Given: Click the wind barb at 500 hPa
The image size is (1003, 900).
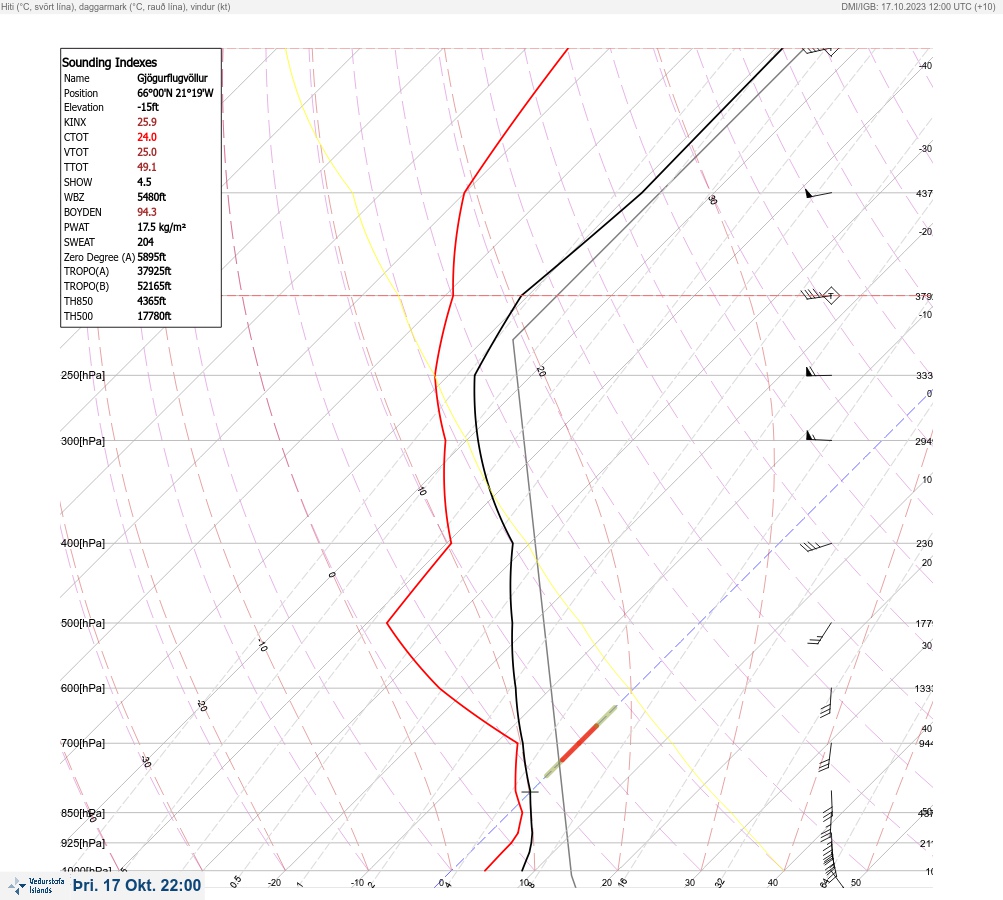Looking at the screenshot, I should coord(820,633).
